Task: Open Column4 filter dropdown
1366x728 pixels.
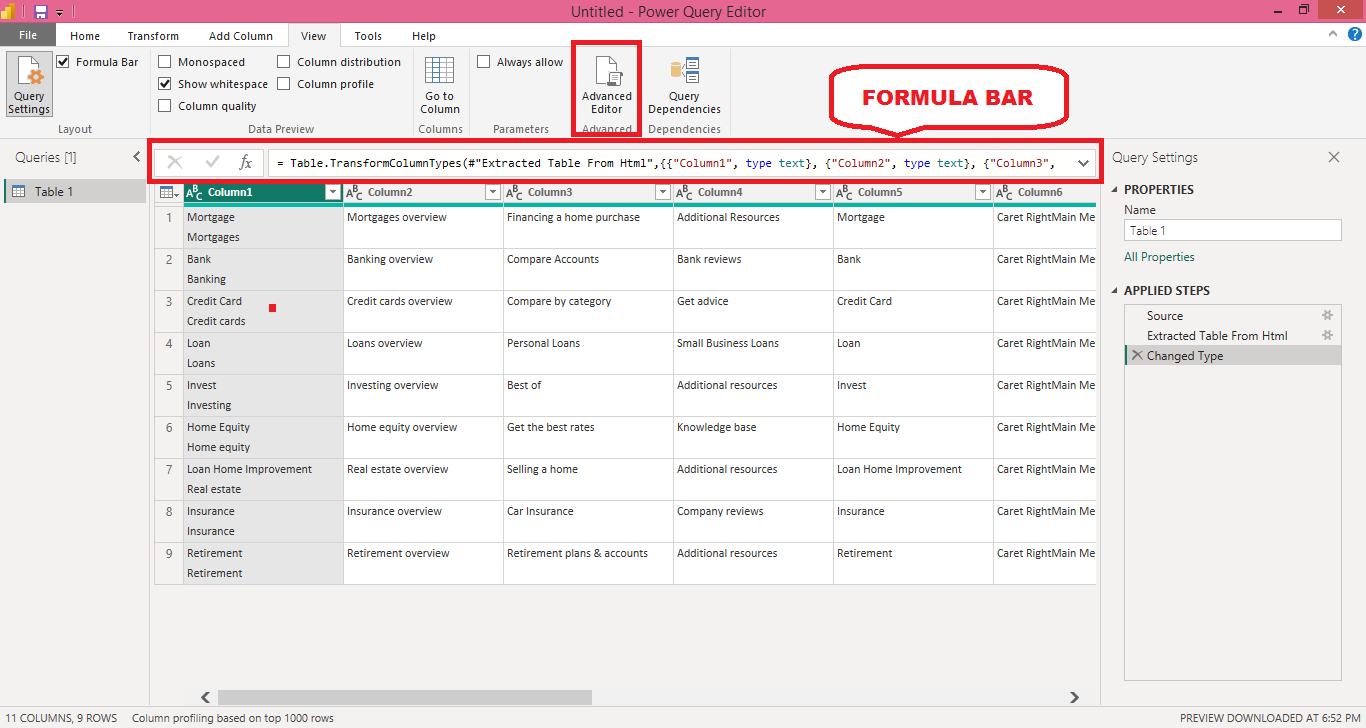Action: pos(822,192)
